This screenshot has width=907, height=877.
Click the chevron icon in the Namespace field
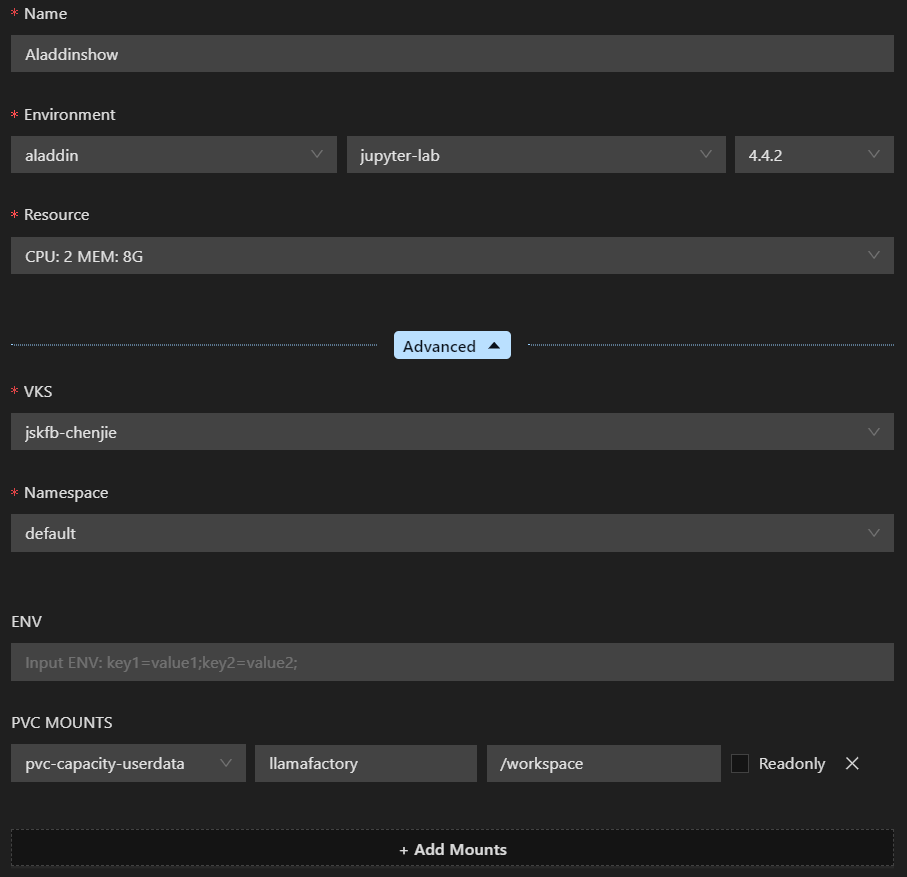pos(875,533)
